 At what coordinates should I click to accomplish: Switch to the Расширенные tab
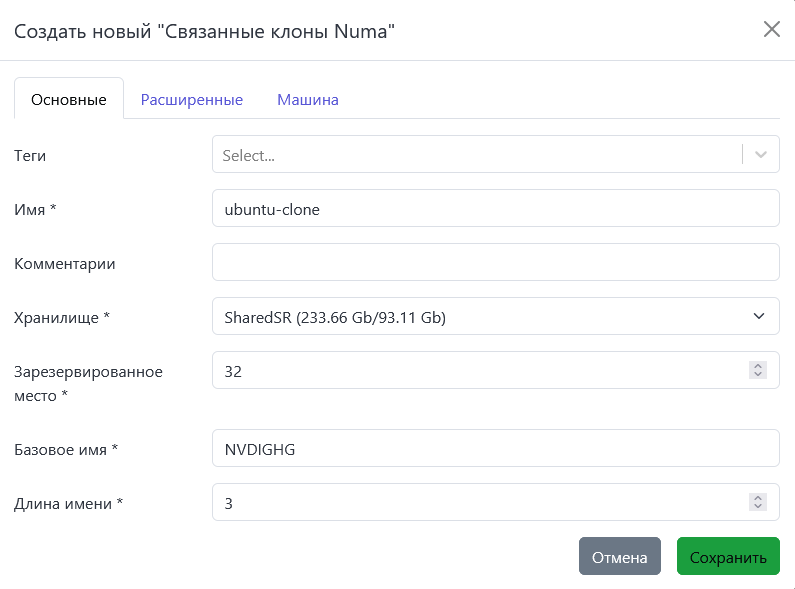pos(192,100)
